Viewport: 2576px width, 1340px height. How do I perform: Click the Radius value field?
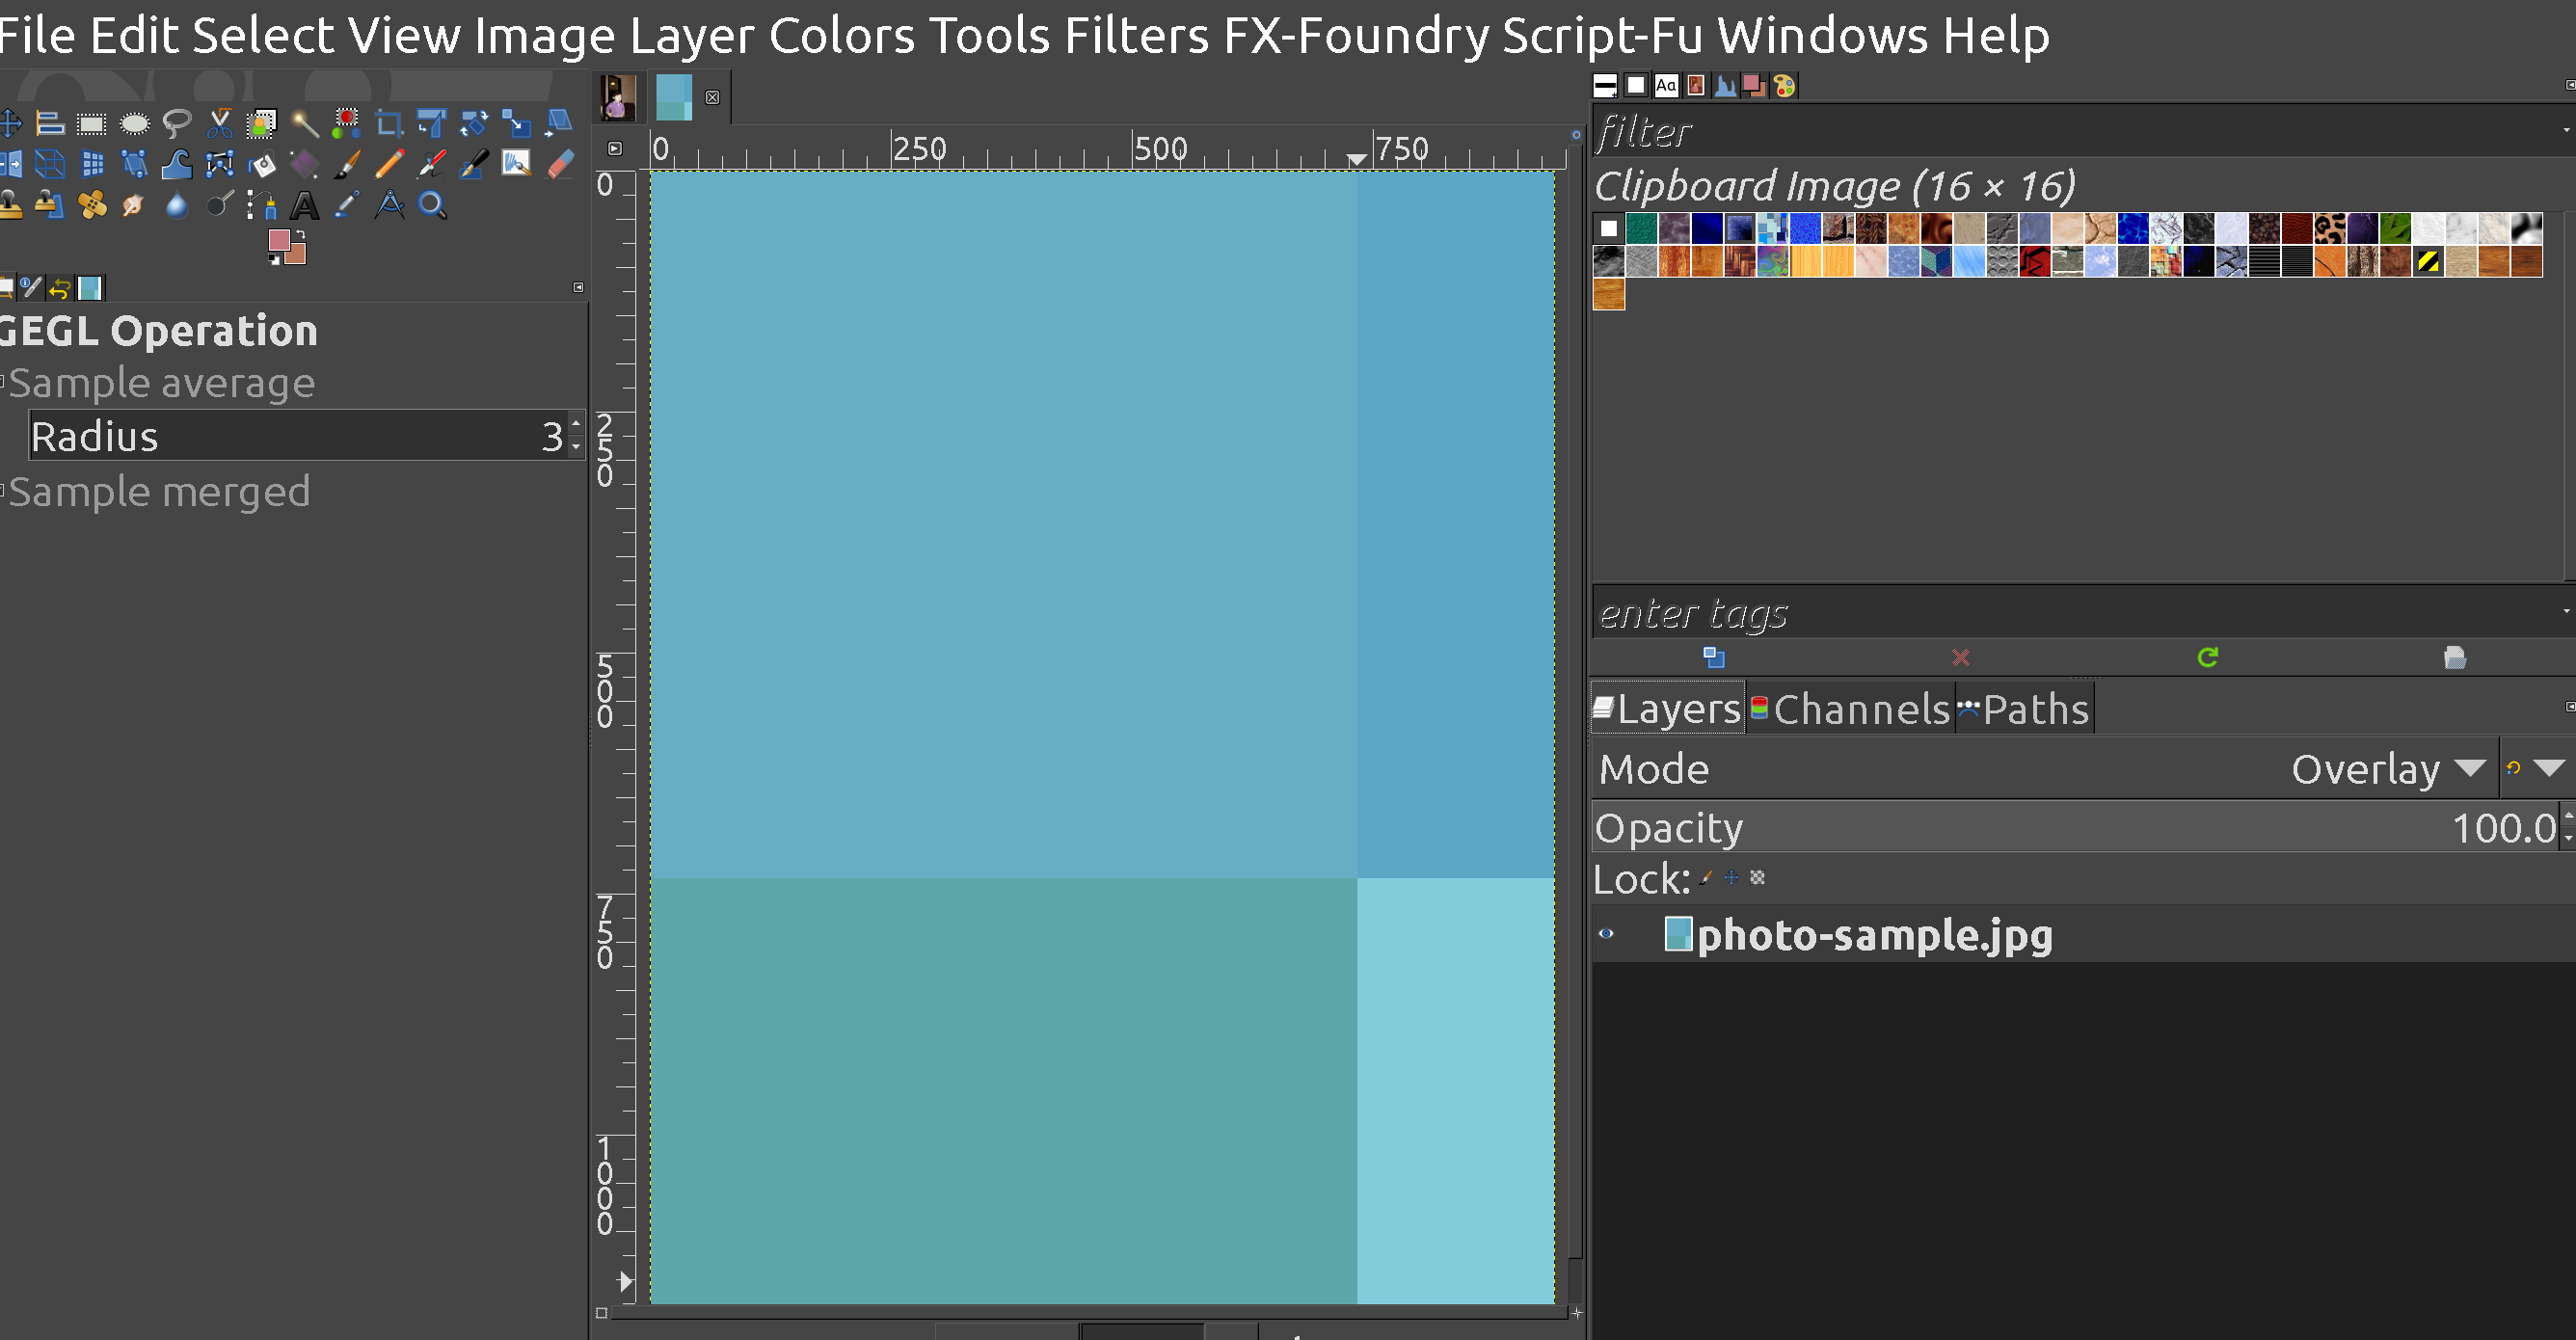(x=298, y=436)
